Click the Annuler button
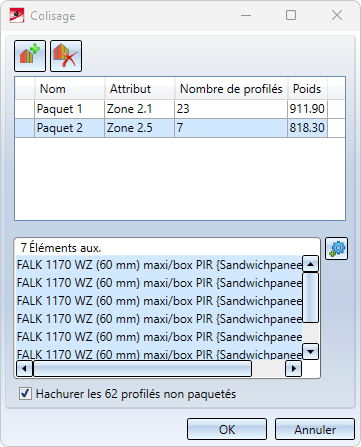The height and width of the screenshot is (447, 361). pos(315,429)
